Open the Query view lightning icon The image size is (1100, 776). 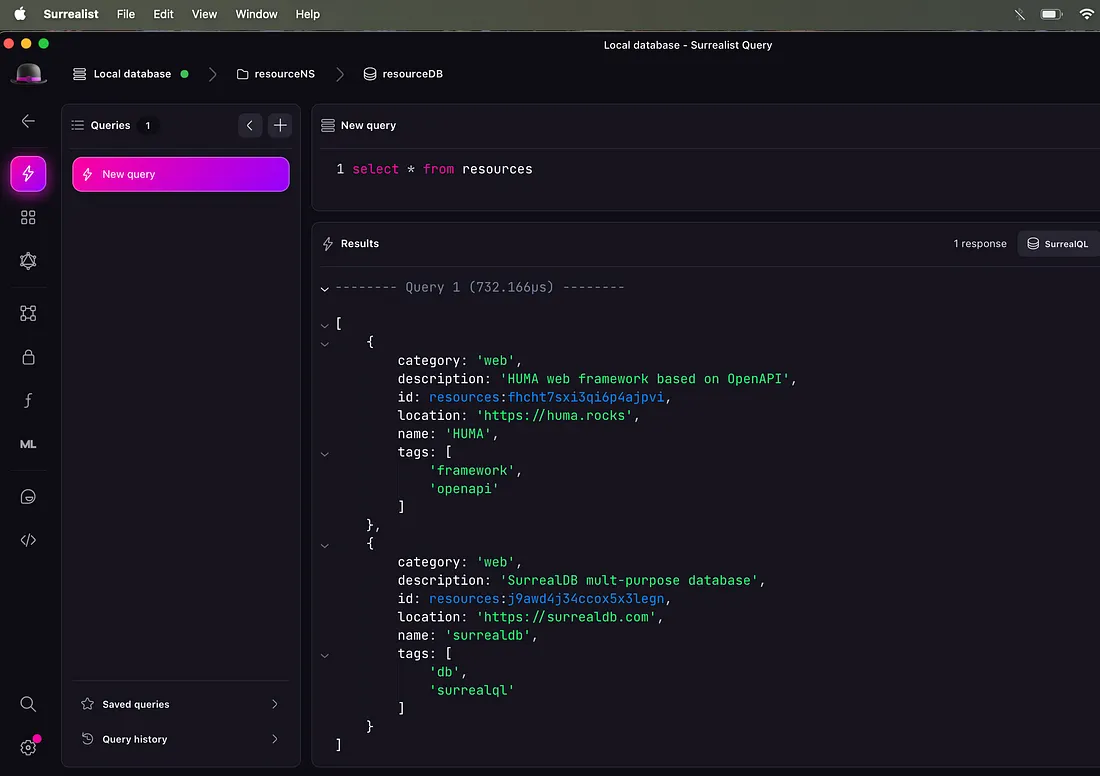click(28, 174)
